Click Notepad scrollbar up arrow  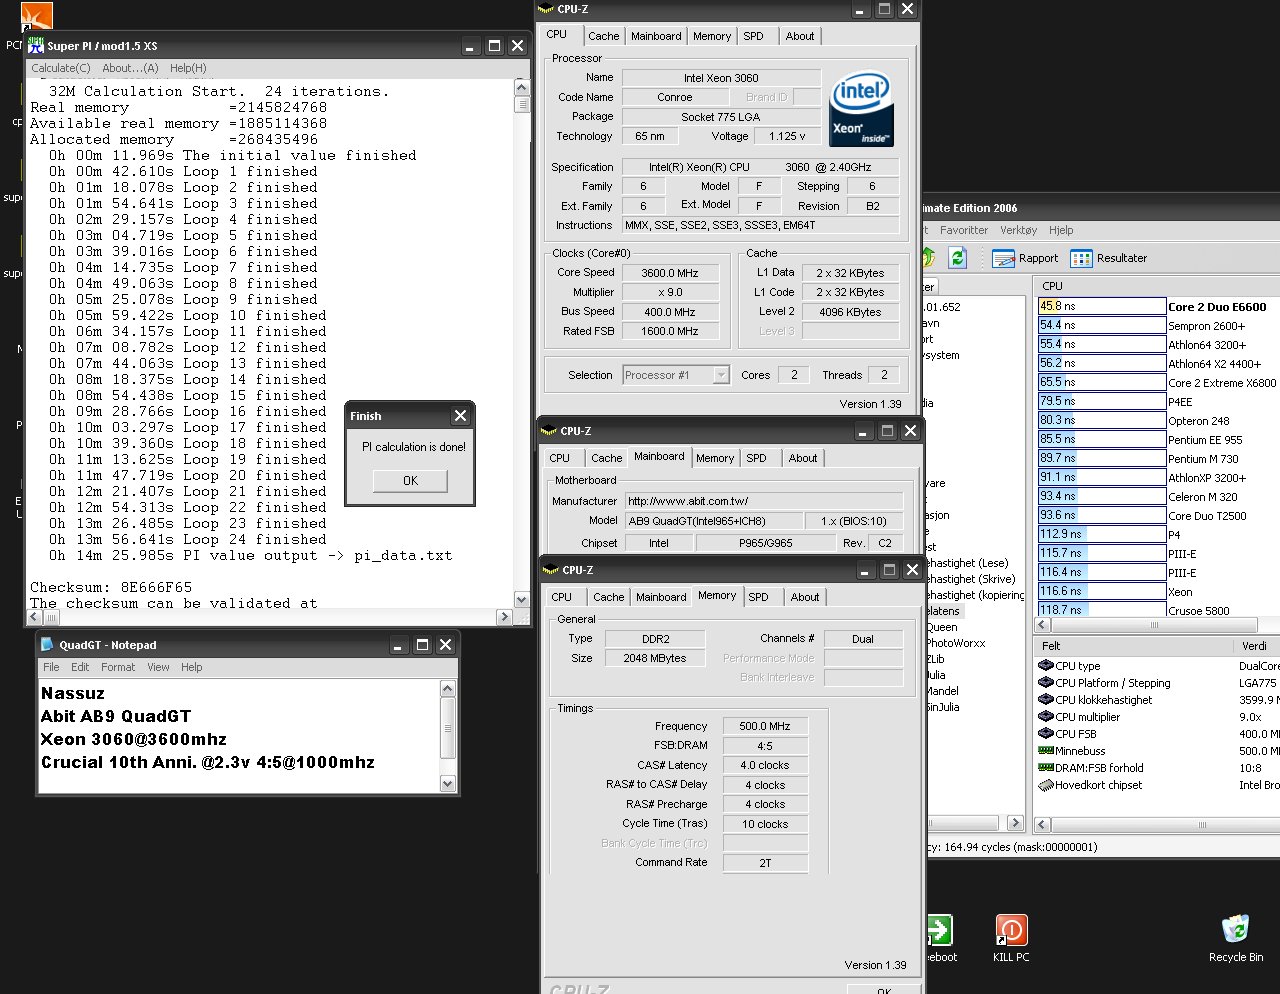point(447,689)
